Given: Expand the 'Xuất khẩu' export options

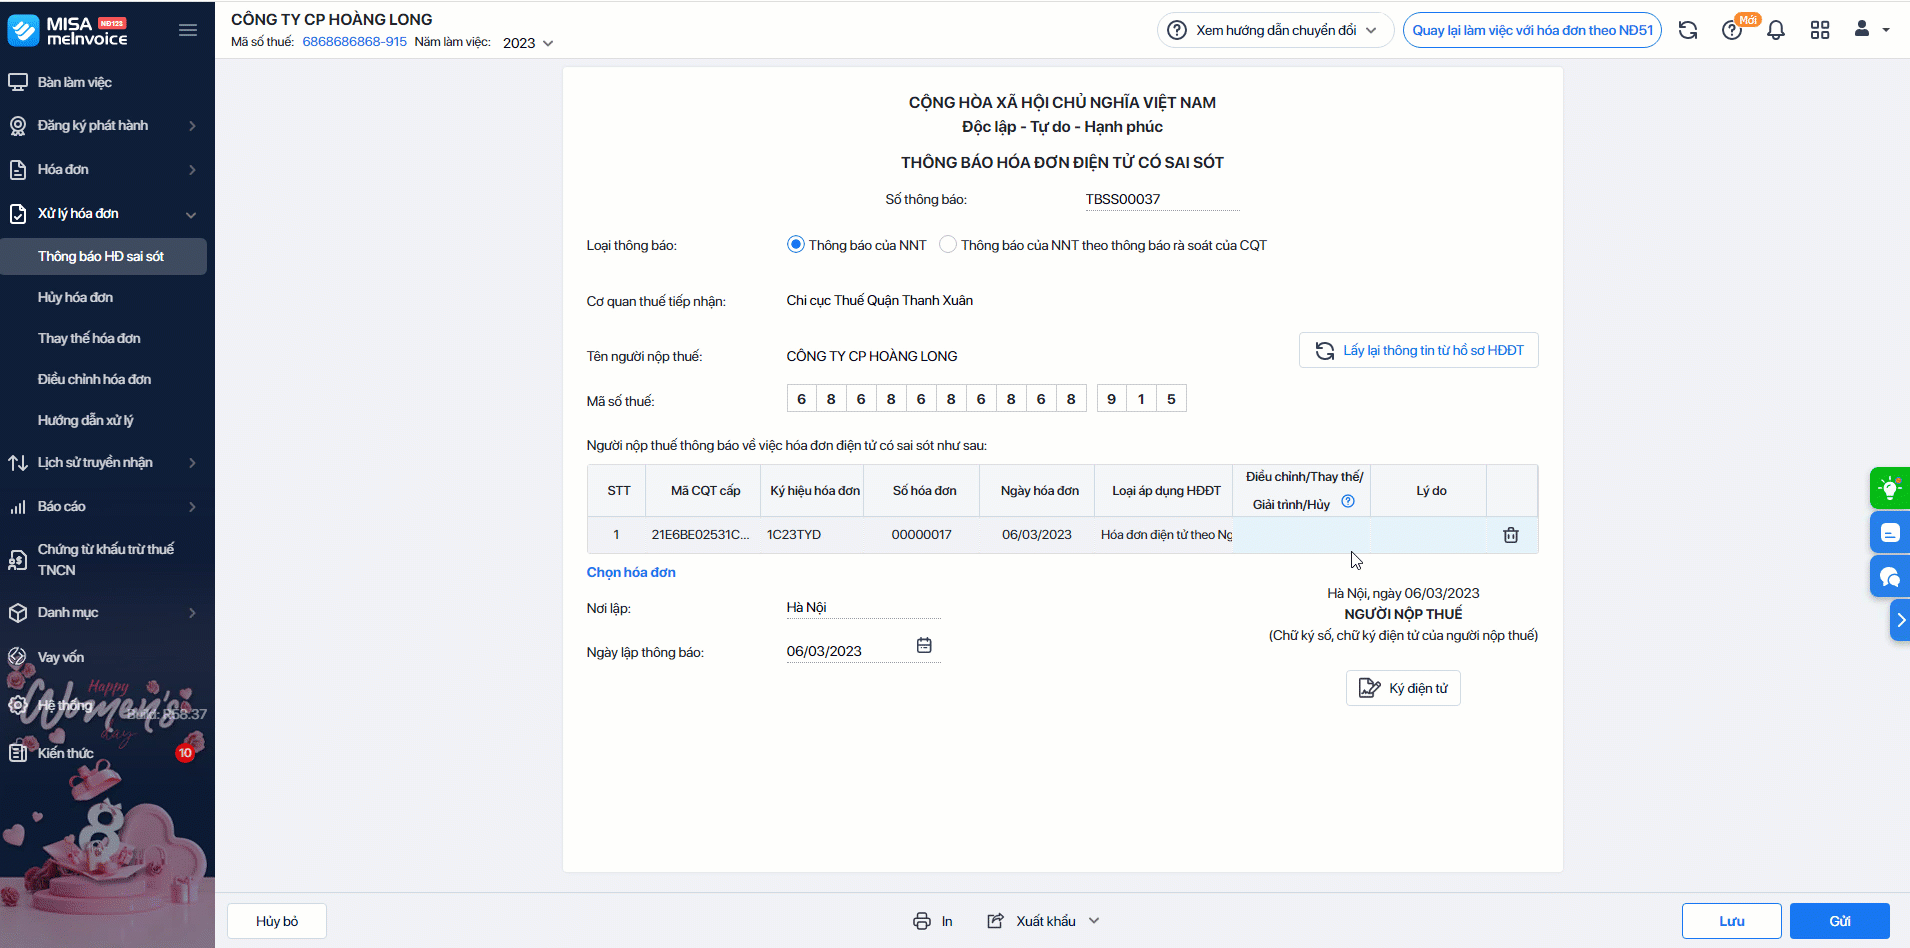Looking at the screenshot, I should [x=1094, y=921].
